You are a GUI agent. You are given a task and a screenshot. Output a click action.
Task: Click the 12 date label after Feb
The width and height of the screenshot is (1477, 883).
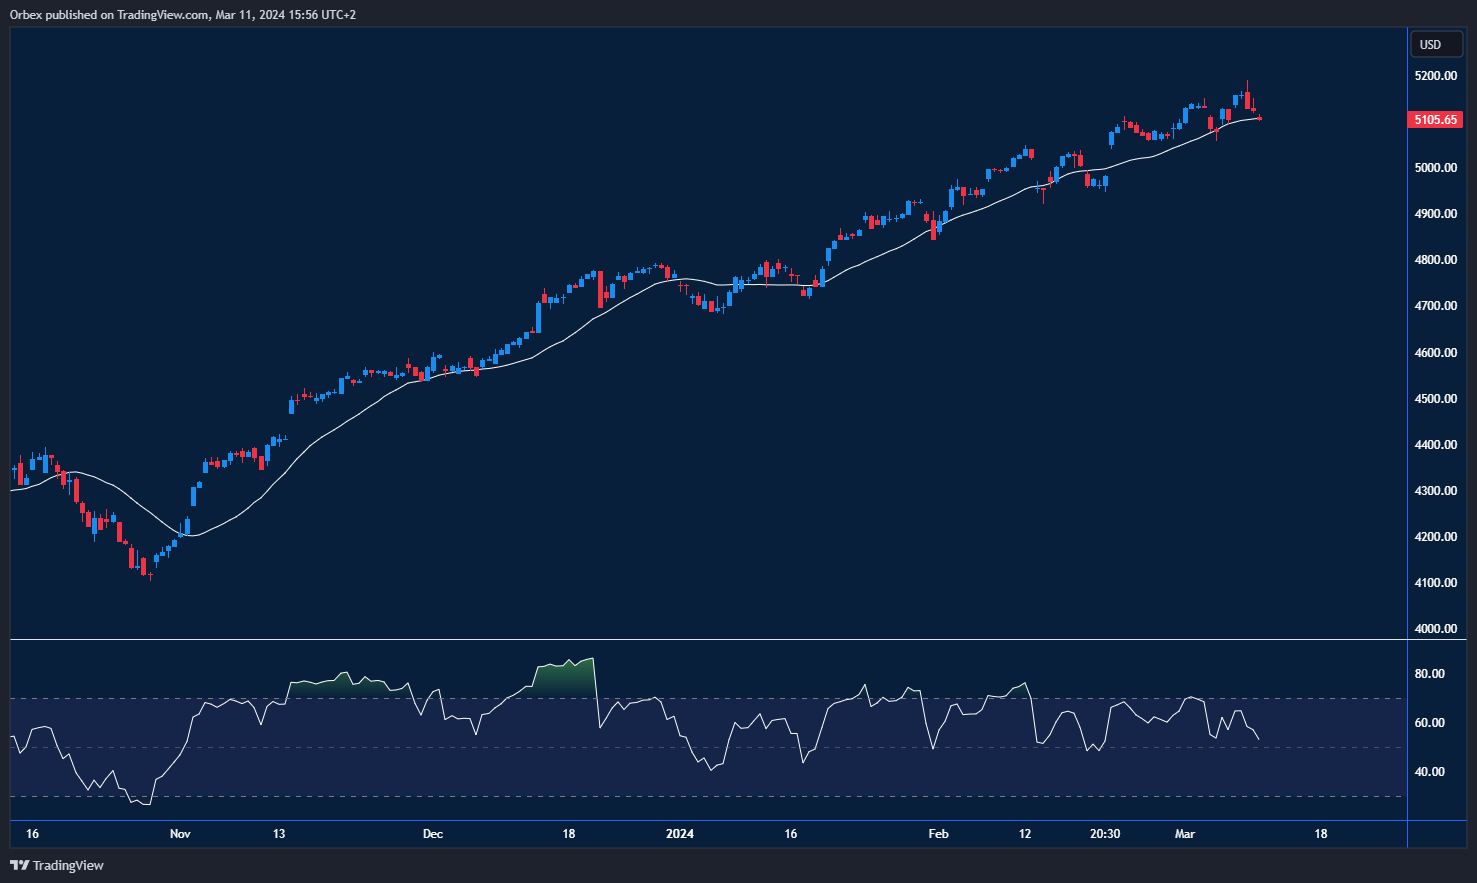coord(1025,834)
